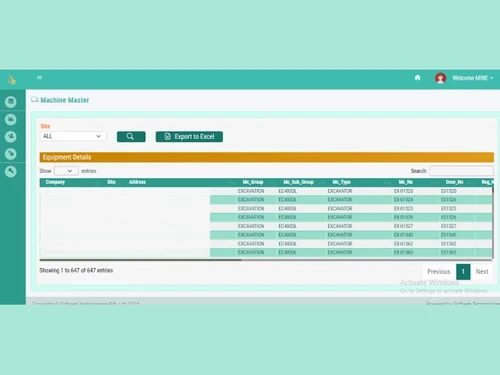Click the Next pagination button
This screenshot has width=500, height=375.
(x=482, y=272)
